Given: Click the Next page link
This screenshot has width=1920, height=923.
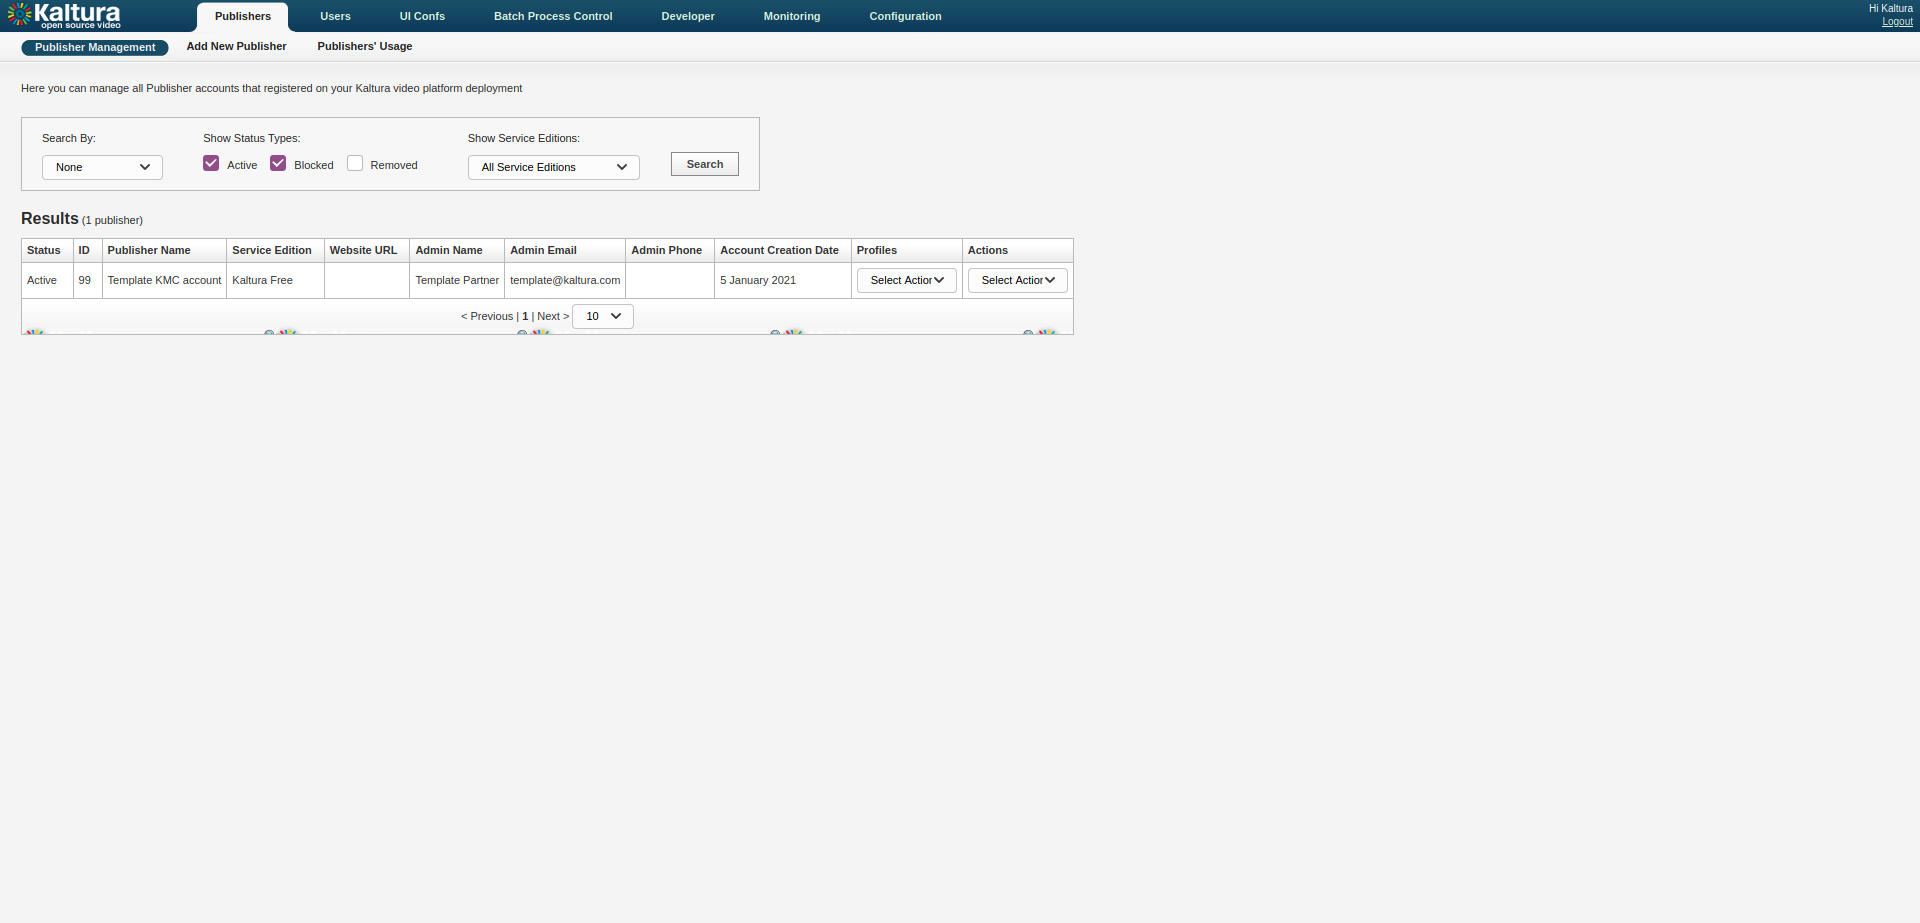Looking at the screenshot, I should (x=553, y=316).
